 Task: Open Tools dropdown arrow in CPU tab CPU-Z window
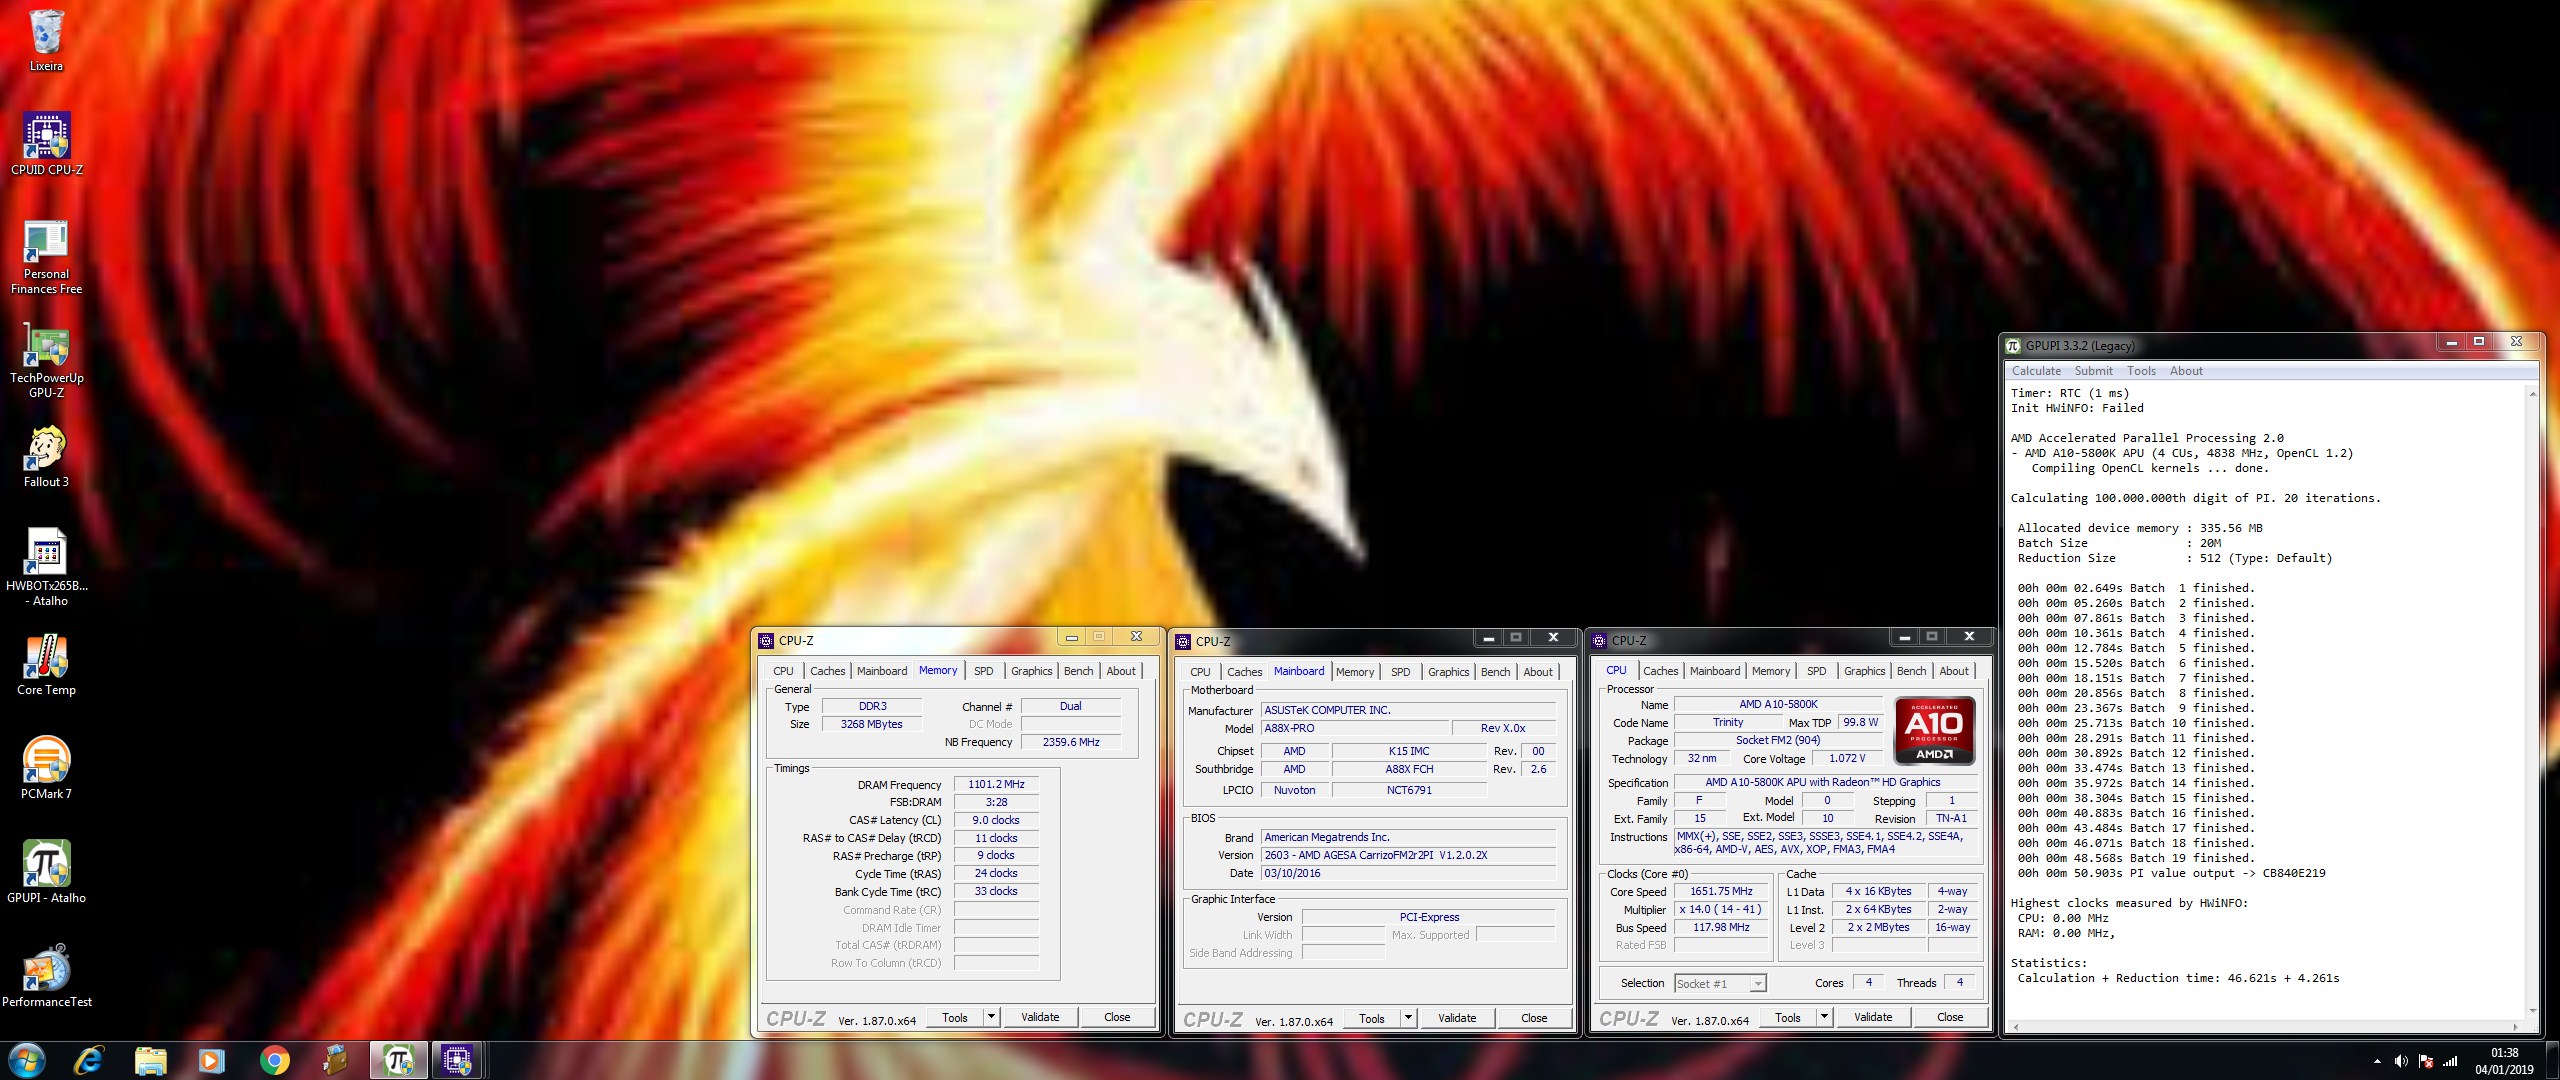coord(1824,1017)
